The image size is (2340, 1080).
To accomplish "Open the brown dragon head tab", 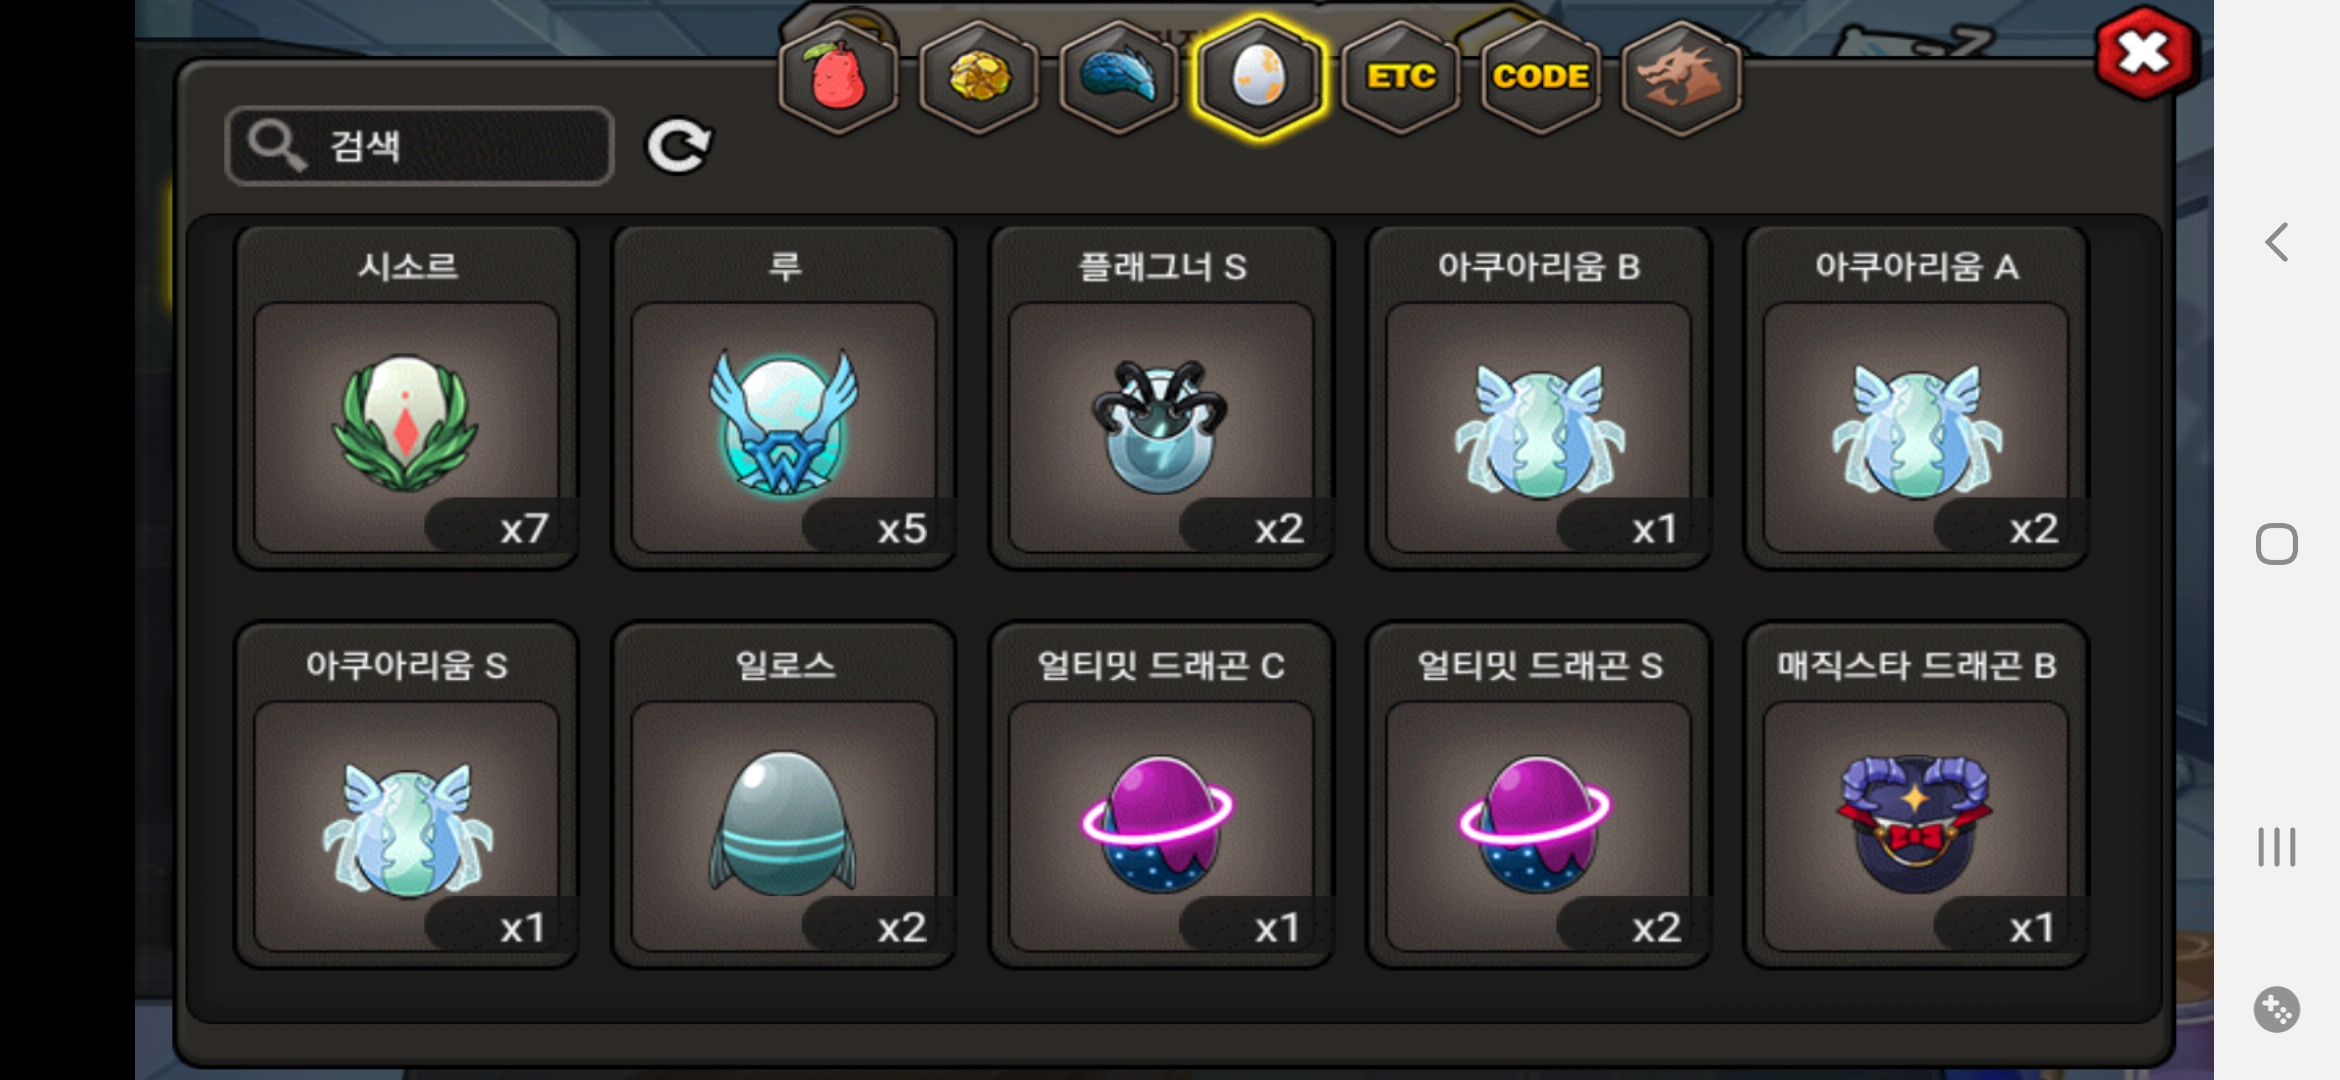I will click(x=1681, y=77).
